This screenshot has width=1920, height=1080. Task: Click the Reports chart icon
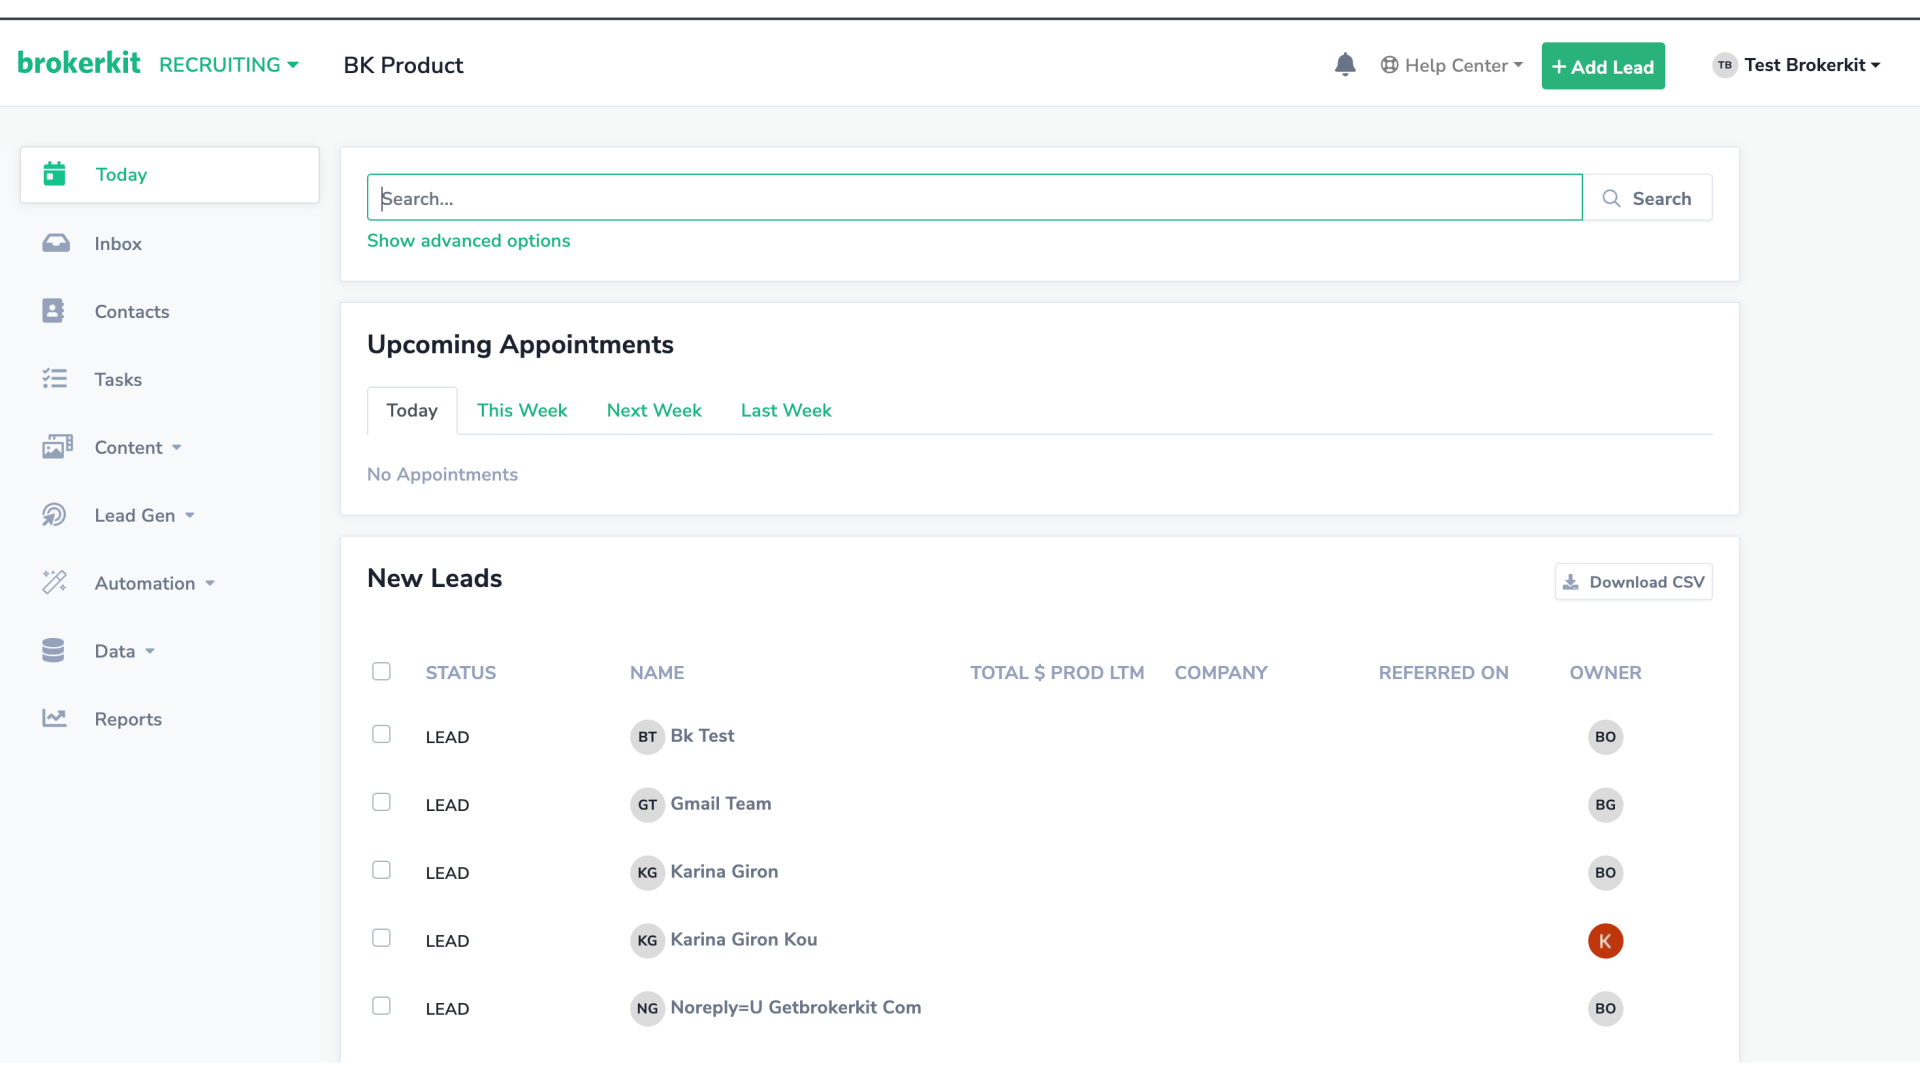point(54,718)
